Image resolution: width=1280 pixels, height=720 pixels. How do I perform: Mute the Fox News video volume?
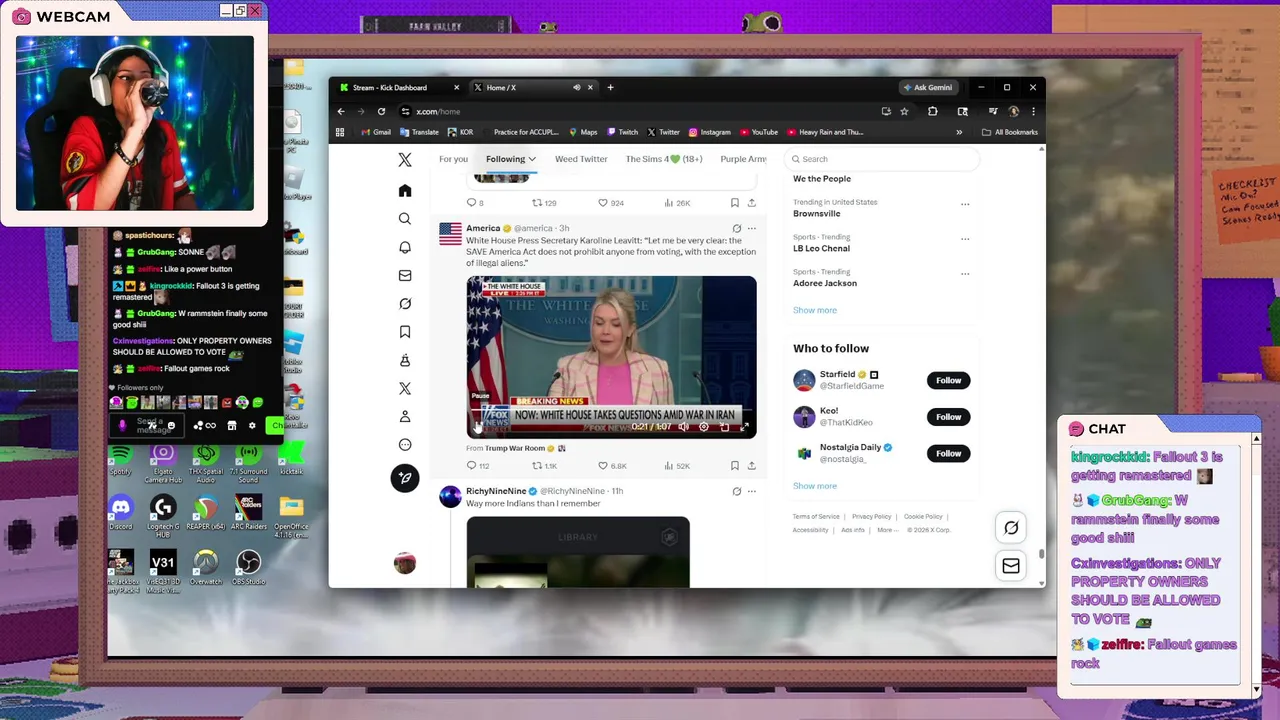click(x=683, y=427)
